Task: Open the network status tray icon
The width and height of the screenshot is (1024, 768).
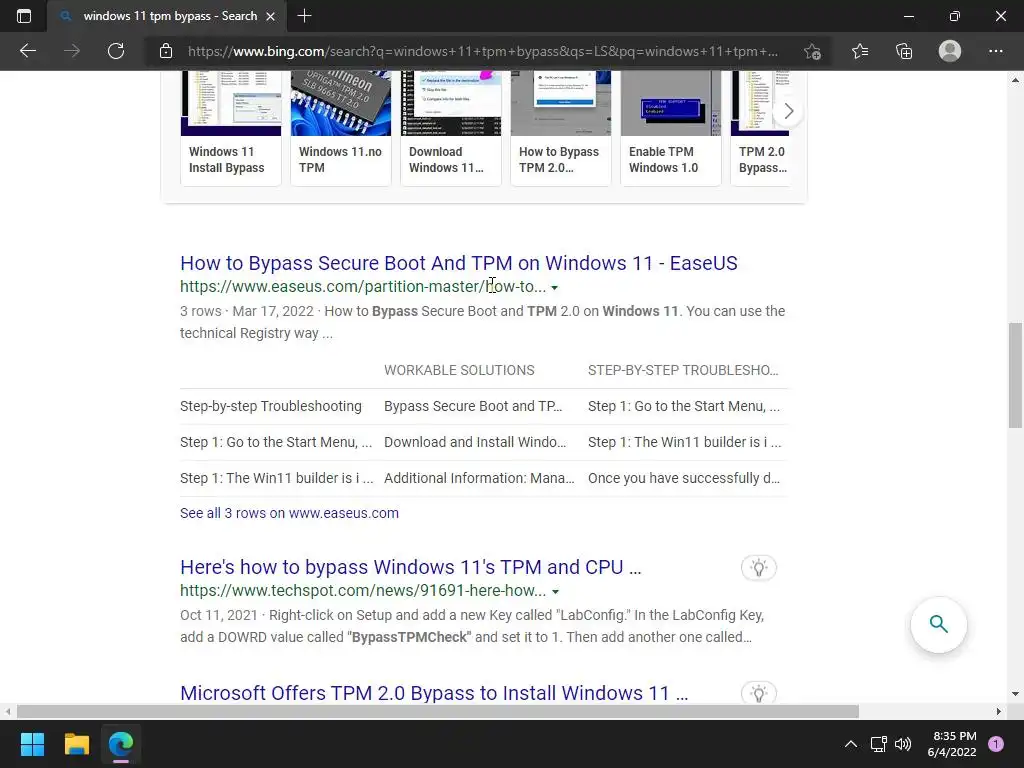Action: (878, 744)
